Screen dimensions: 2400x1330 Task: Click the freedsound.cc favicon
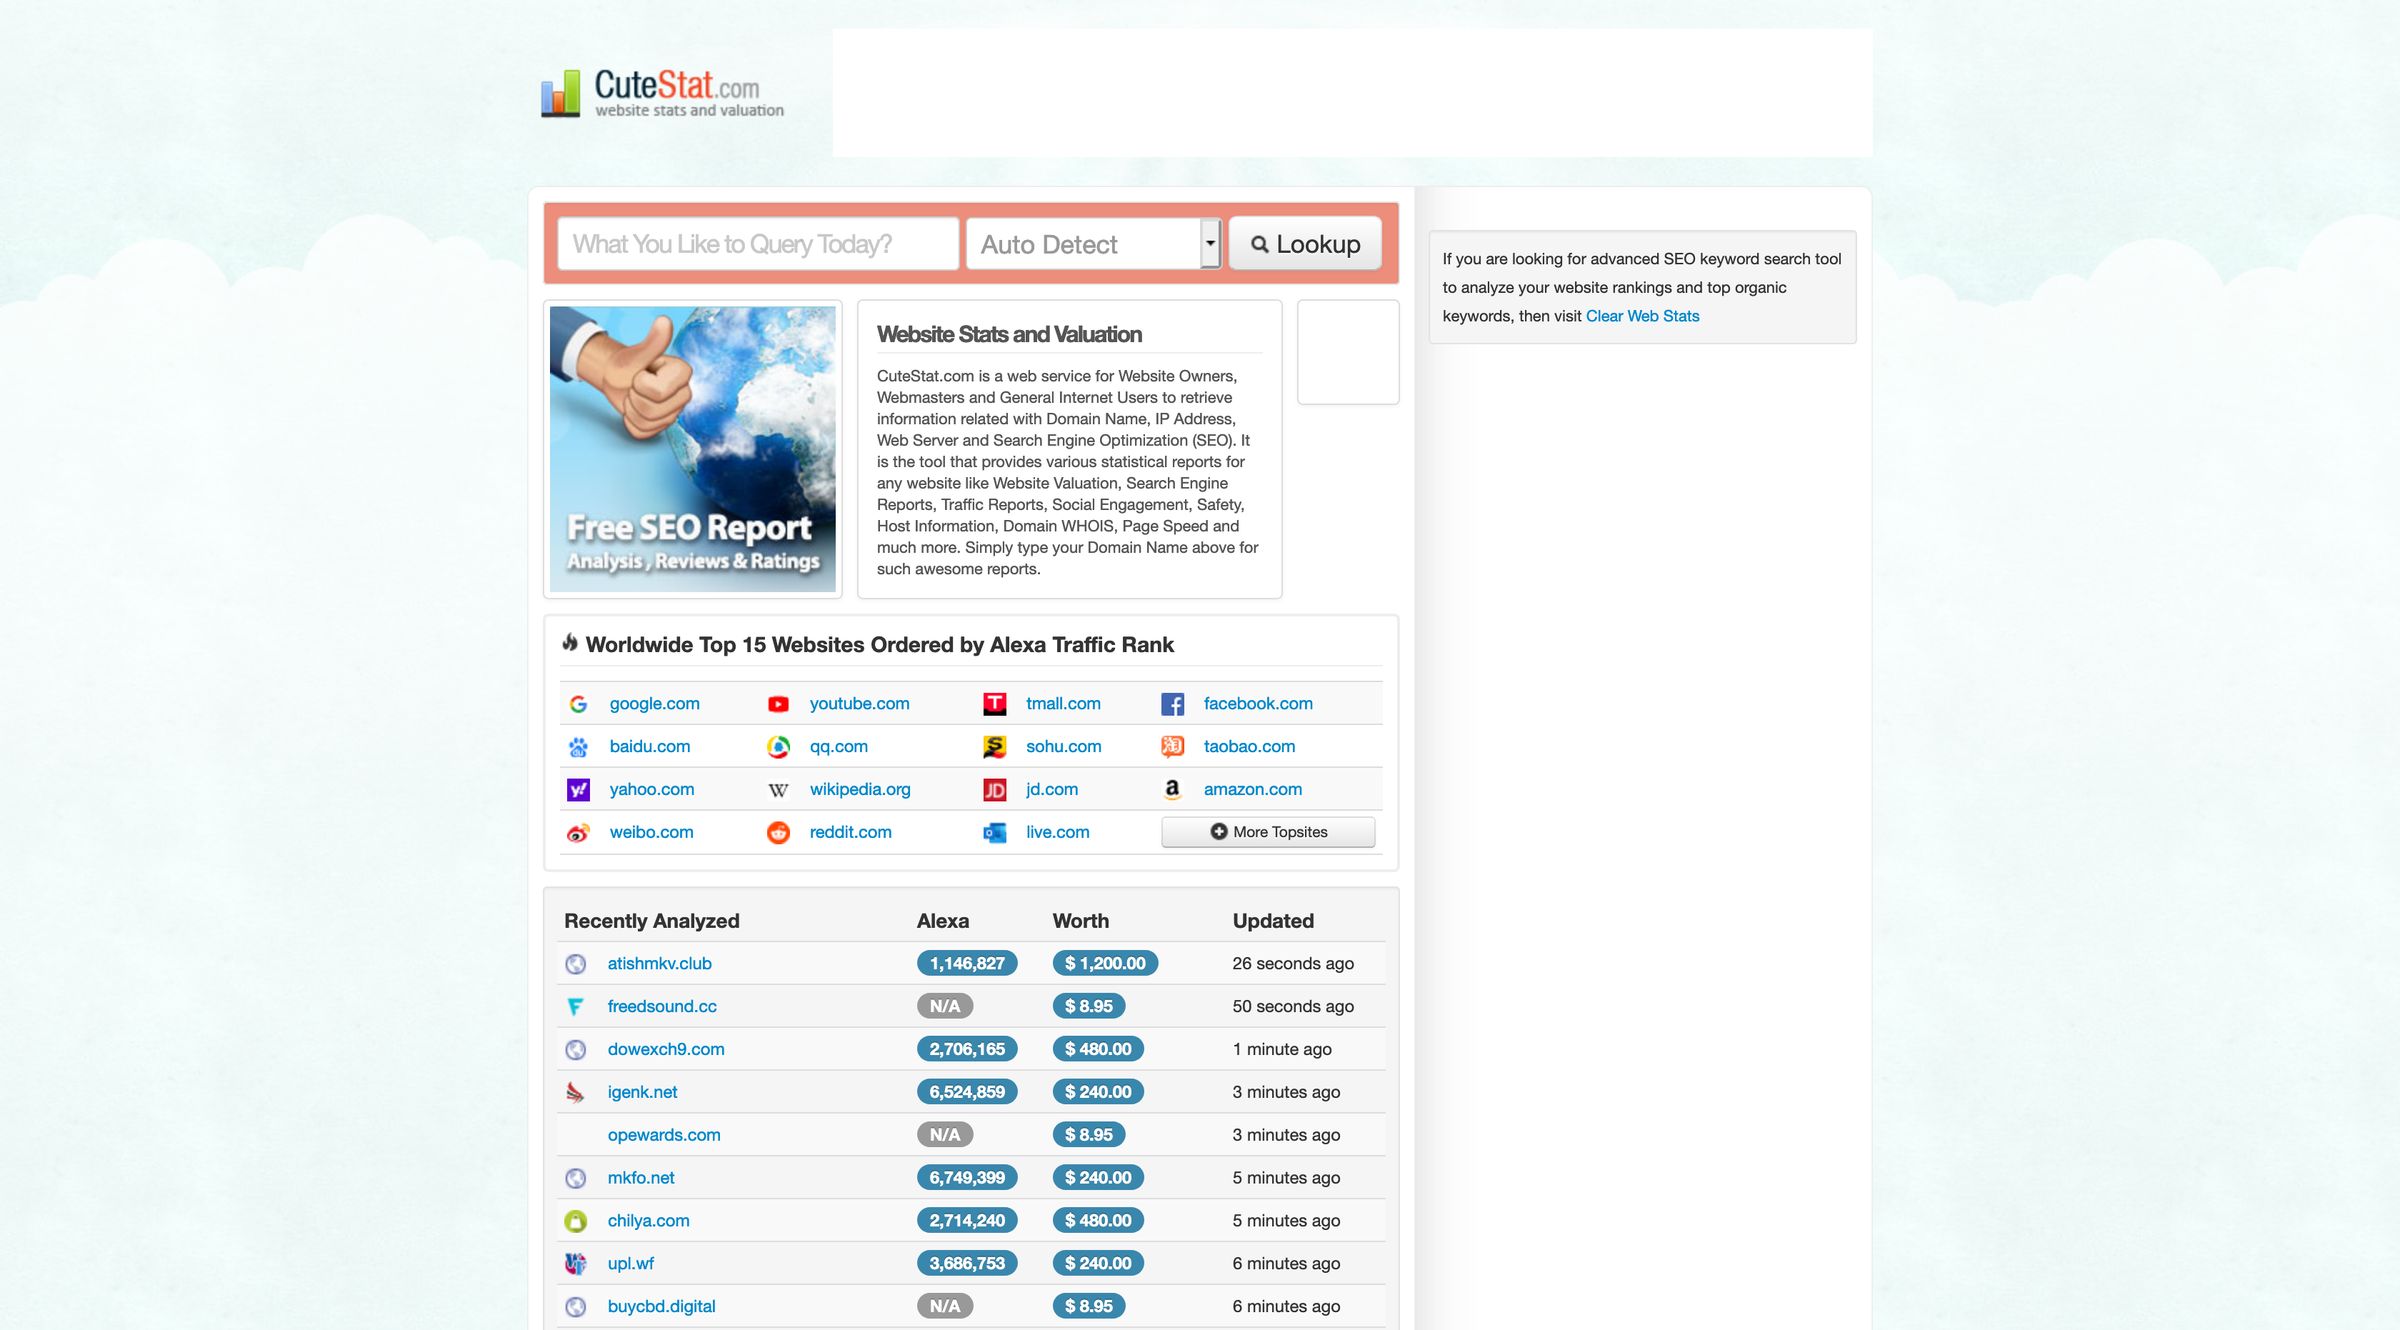576,1006
